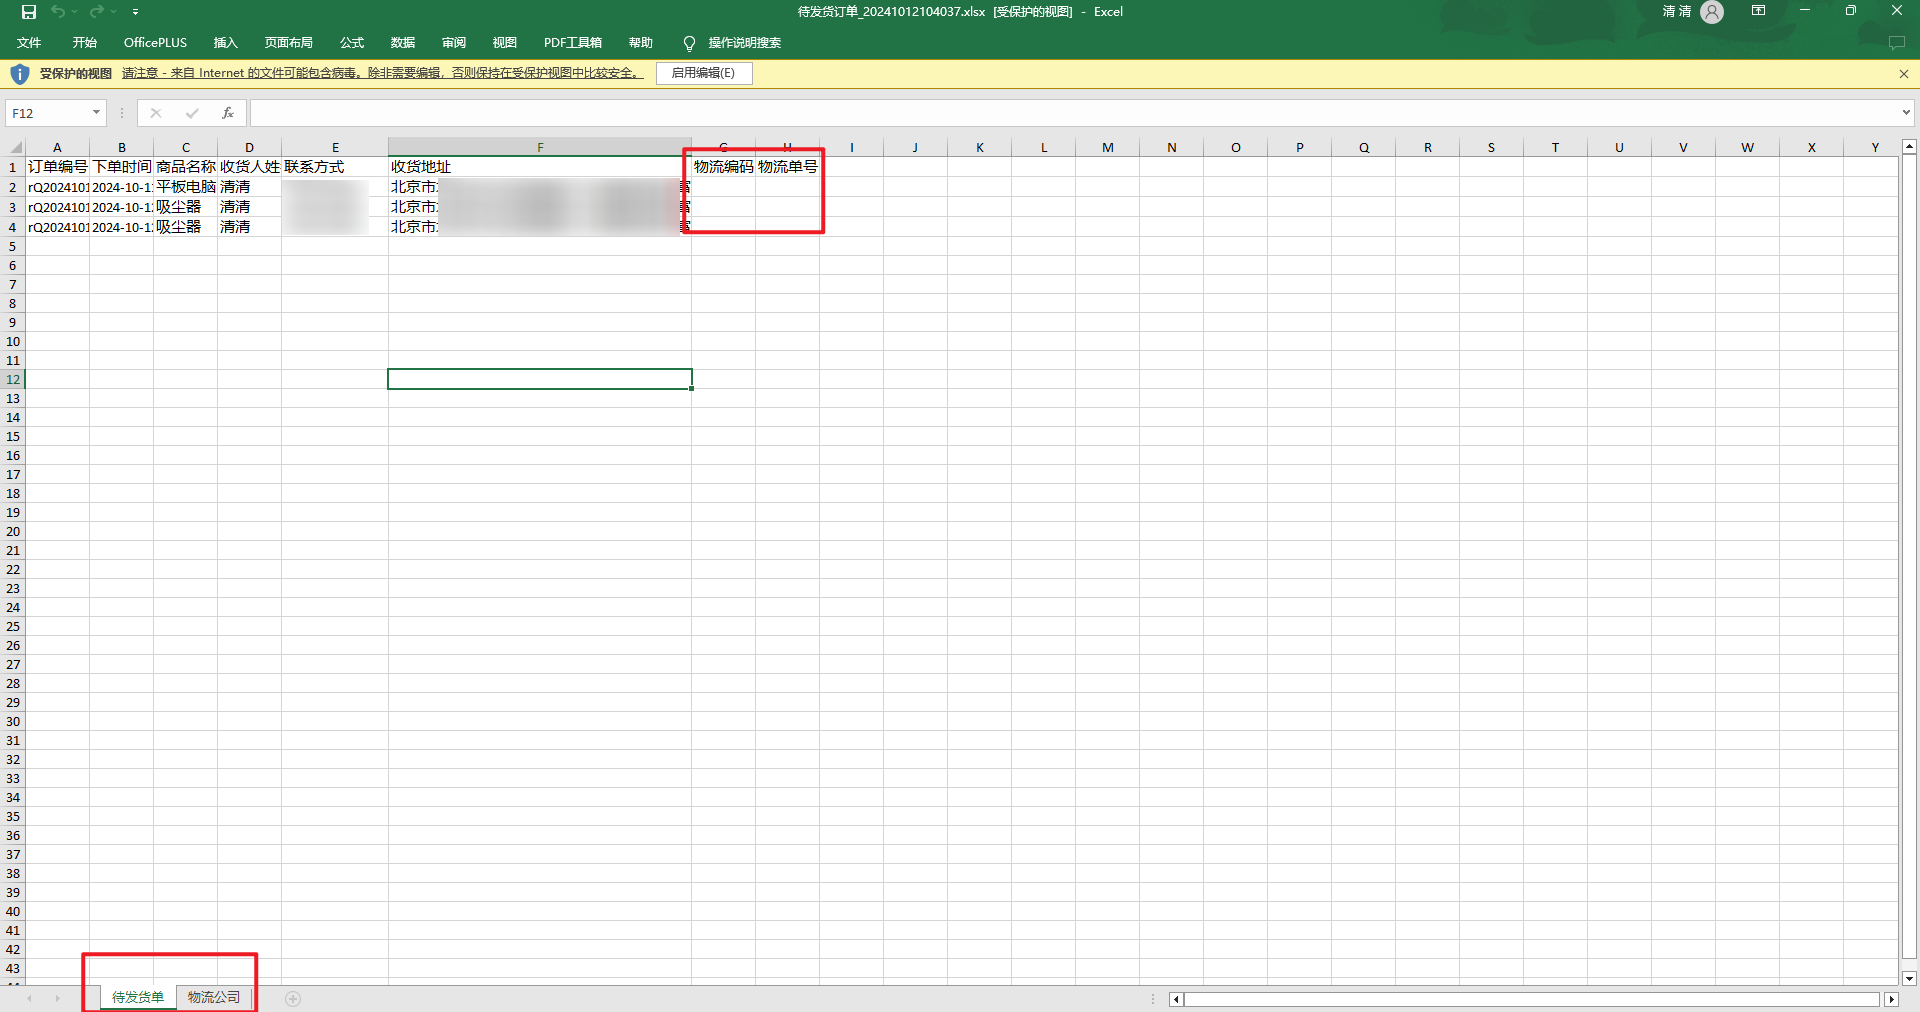Expand the Name Box dropdown arrow
This screenshot has height=1012, width=1920.
(x=96, y=113)
